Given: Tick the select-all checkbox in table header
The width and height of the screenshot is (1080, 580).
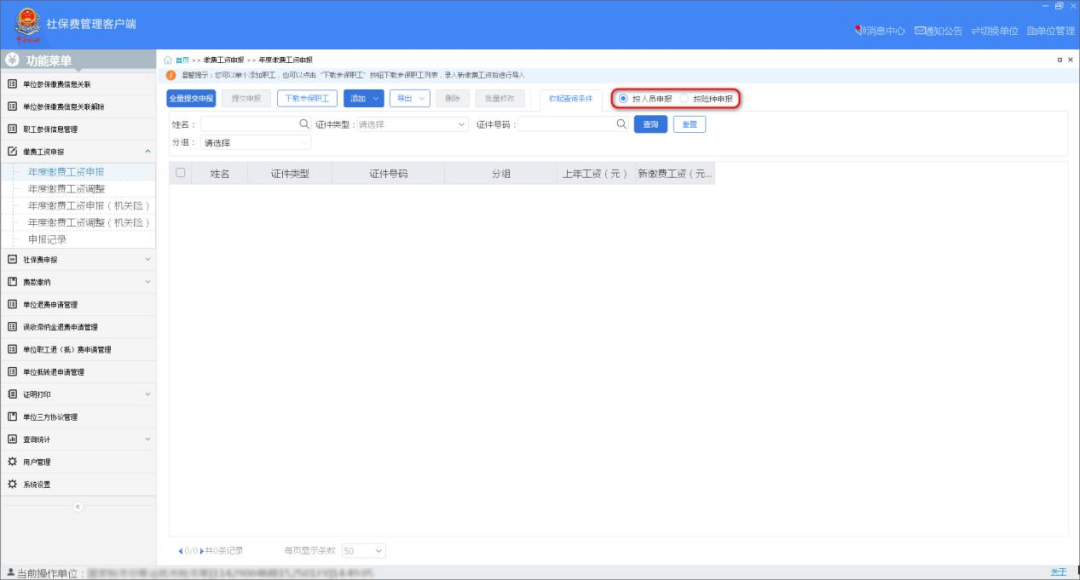Looking at the screenshot, I should [x=180, y=173].
